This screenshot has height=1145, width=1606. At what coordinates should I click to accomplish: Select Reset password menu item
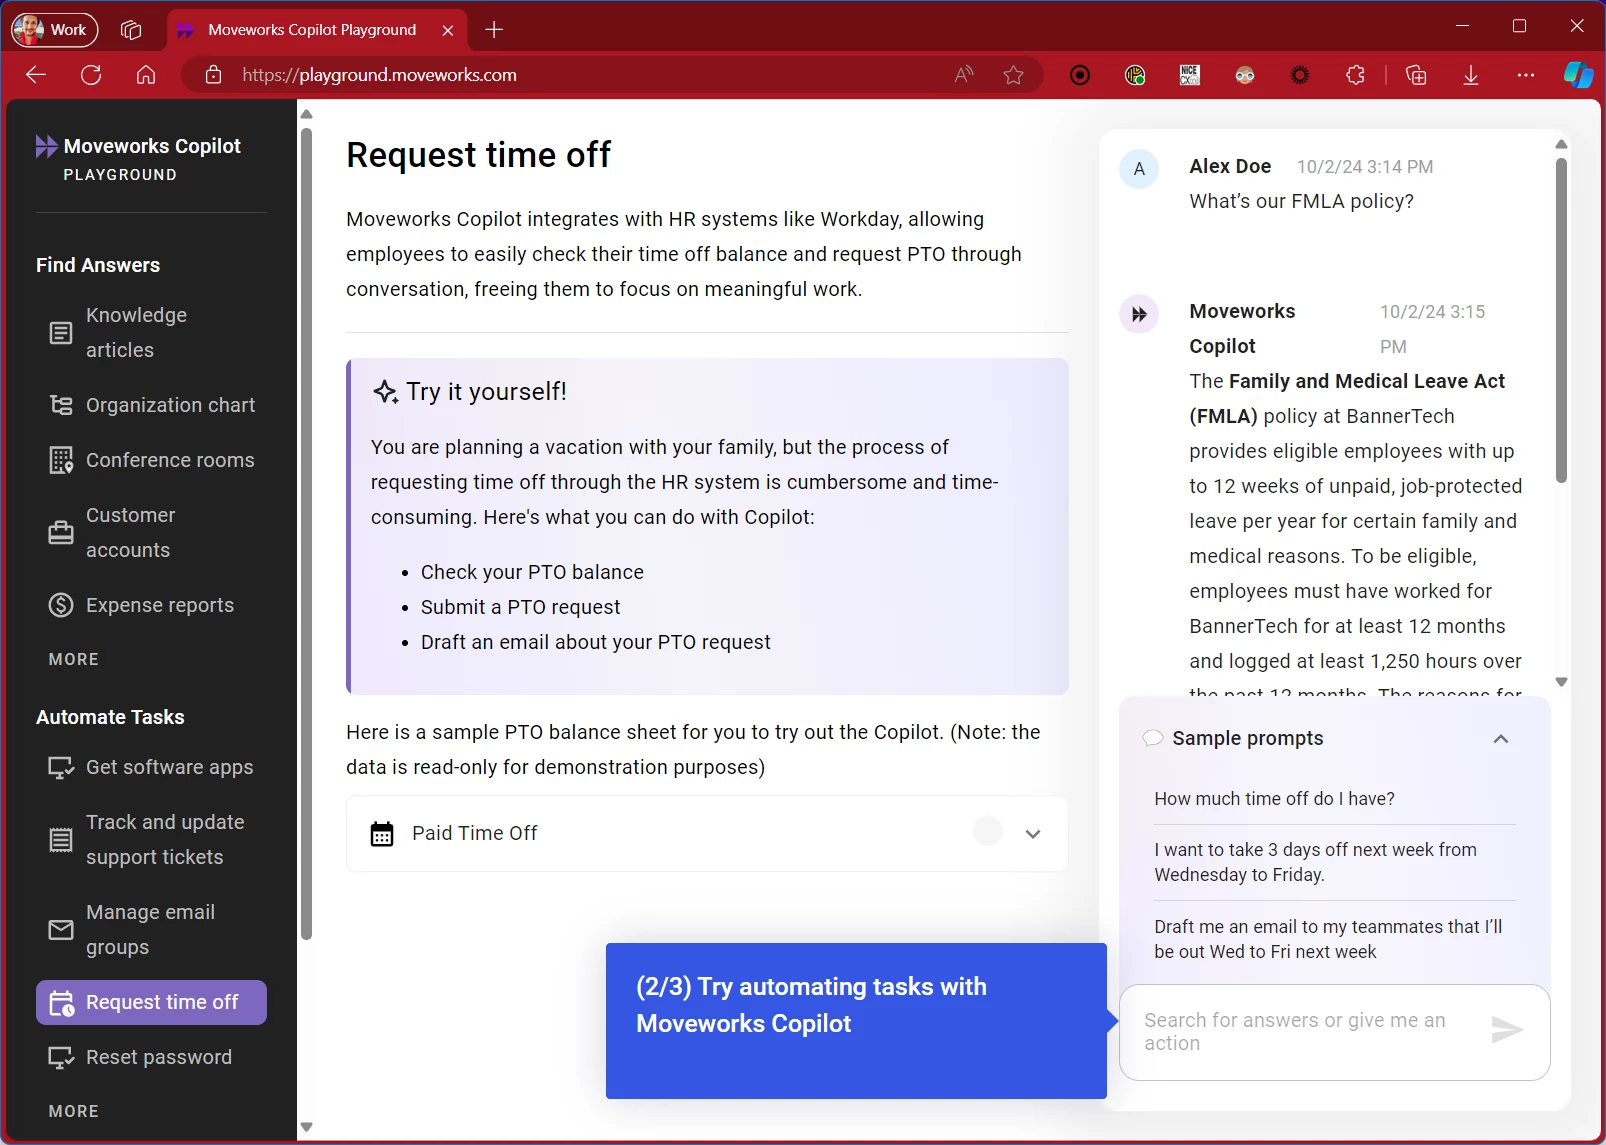(151, 1057)
